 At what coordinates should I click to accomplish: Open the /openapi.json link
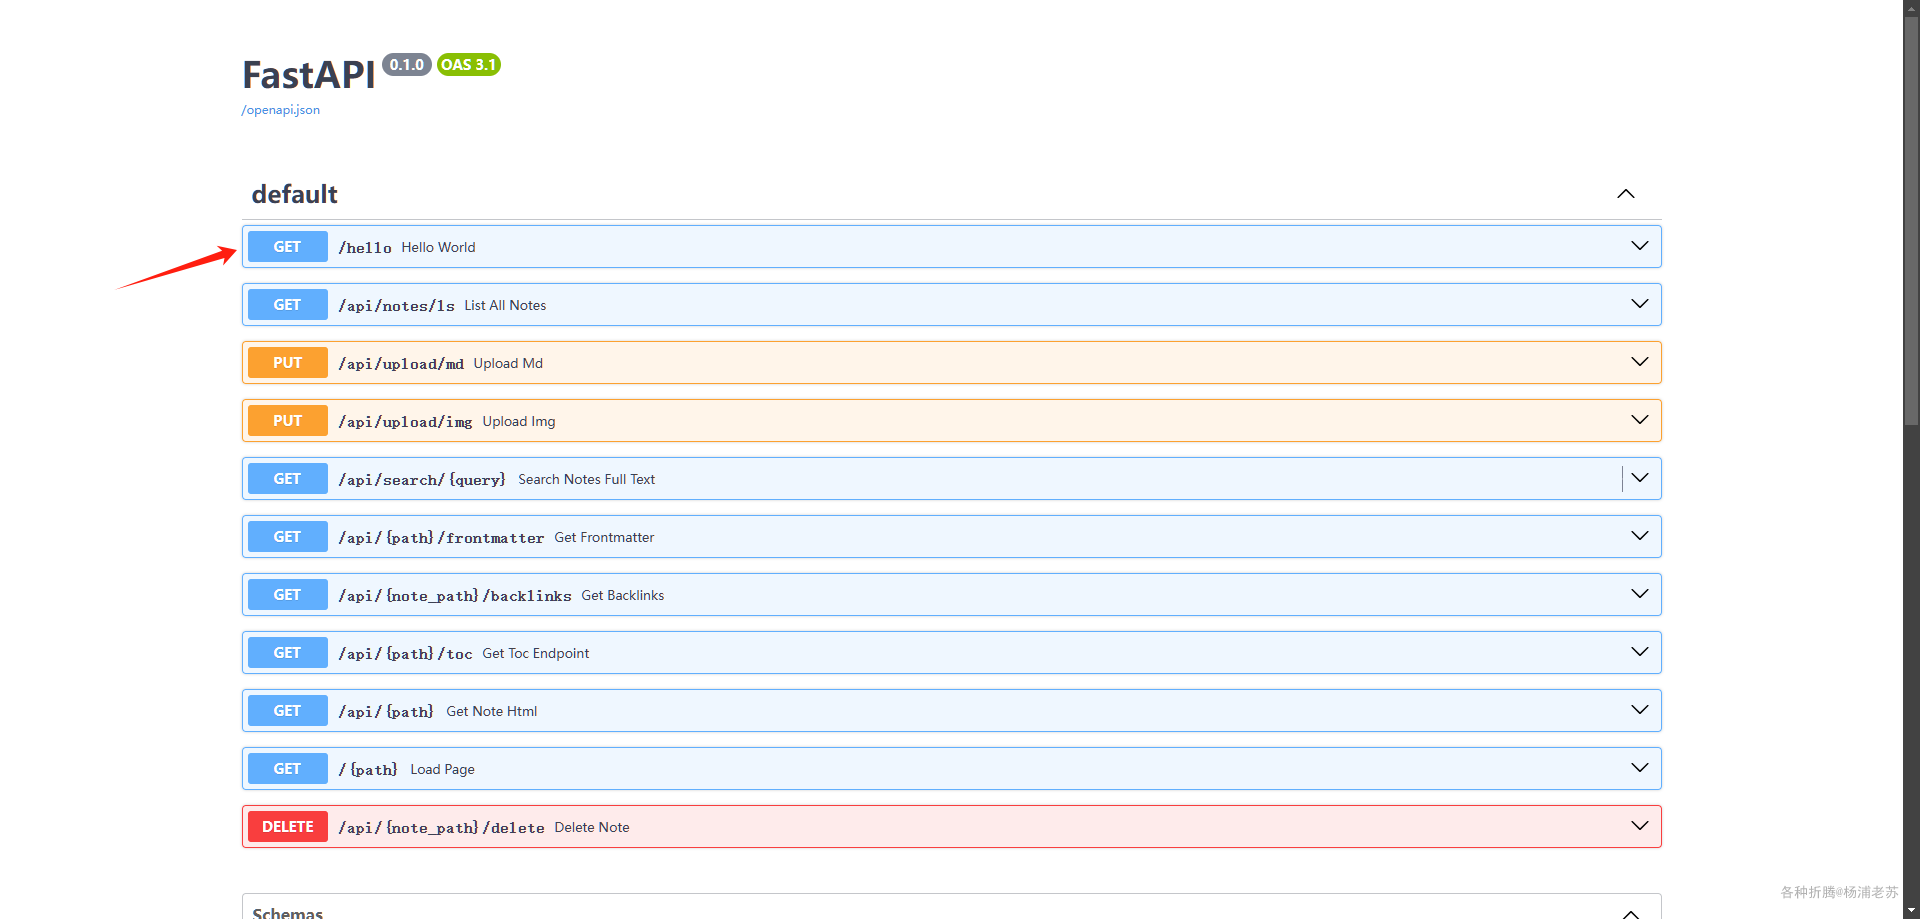pos(281,110)
